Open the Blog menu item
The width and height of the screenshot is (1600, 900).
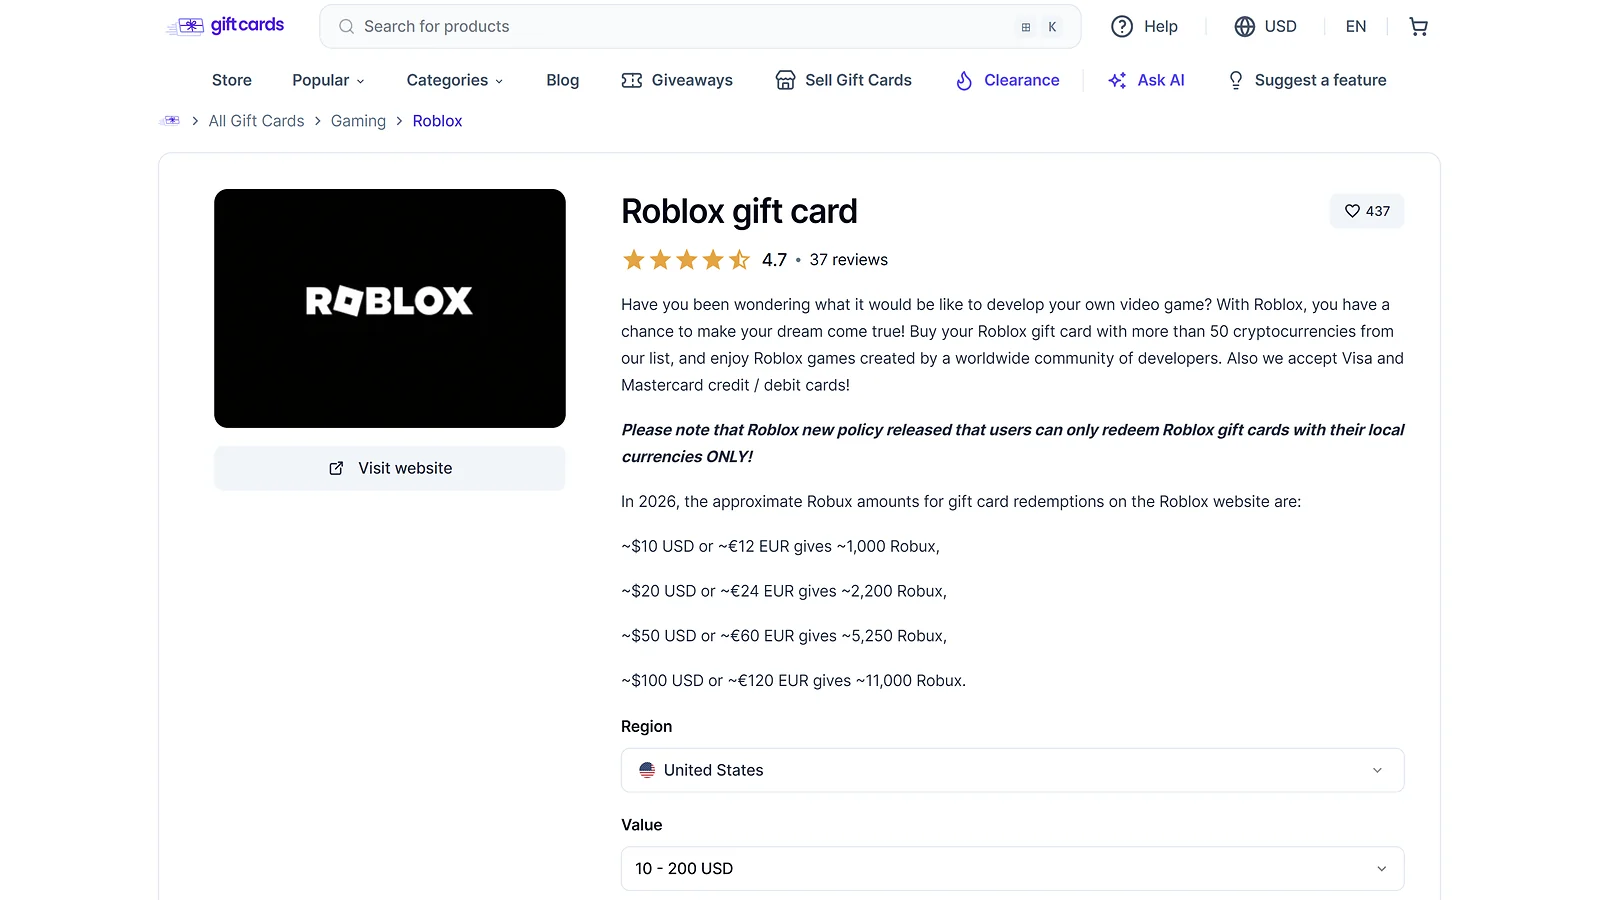click(563, 80)
